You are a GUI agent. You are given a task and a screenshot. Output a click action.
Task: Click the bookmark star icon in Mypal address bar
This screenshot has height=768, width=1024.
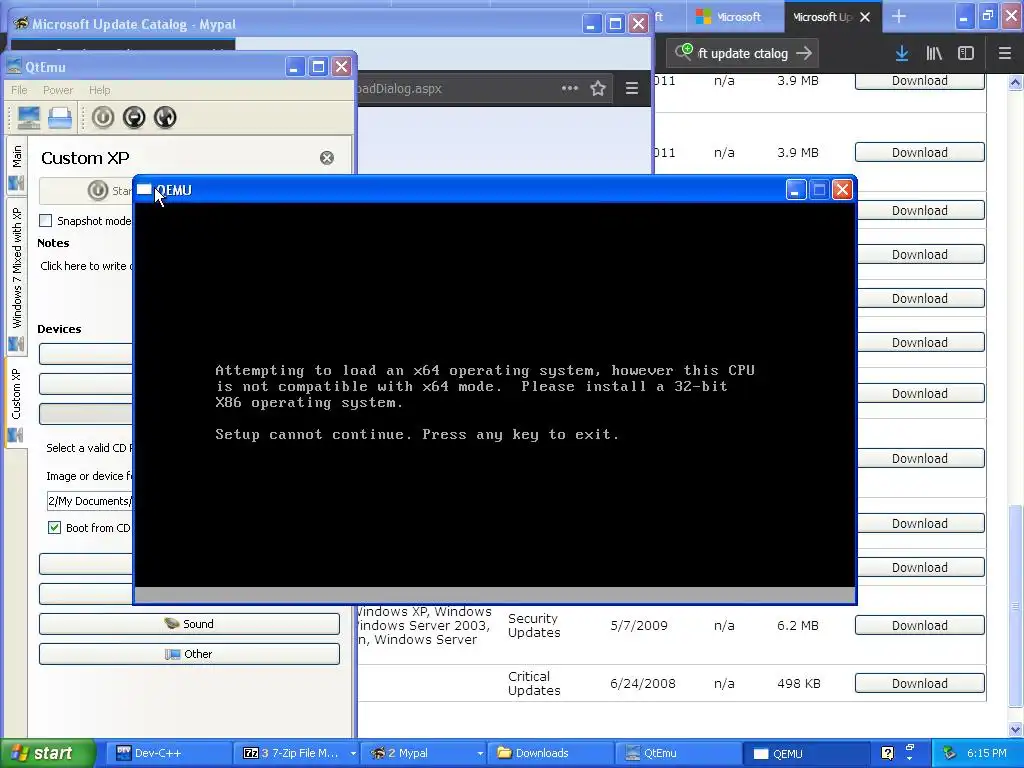[598, 88]
